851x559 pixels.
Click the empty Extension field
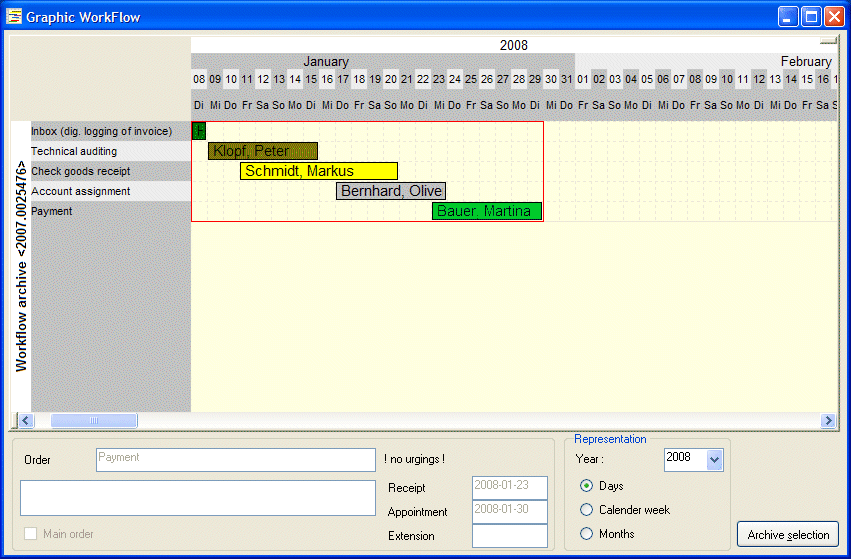(x=510, y=536)
